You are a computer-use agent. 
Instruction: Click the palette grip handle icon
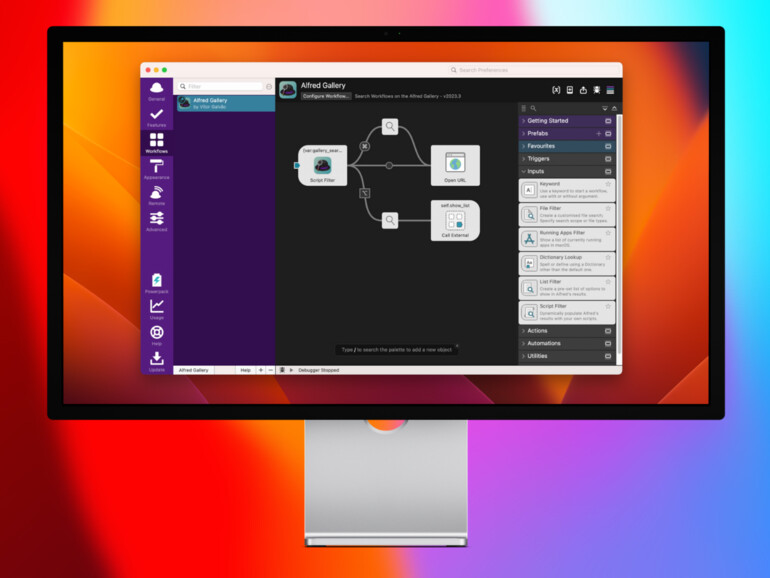click(523, 108)
